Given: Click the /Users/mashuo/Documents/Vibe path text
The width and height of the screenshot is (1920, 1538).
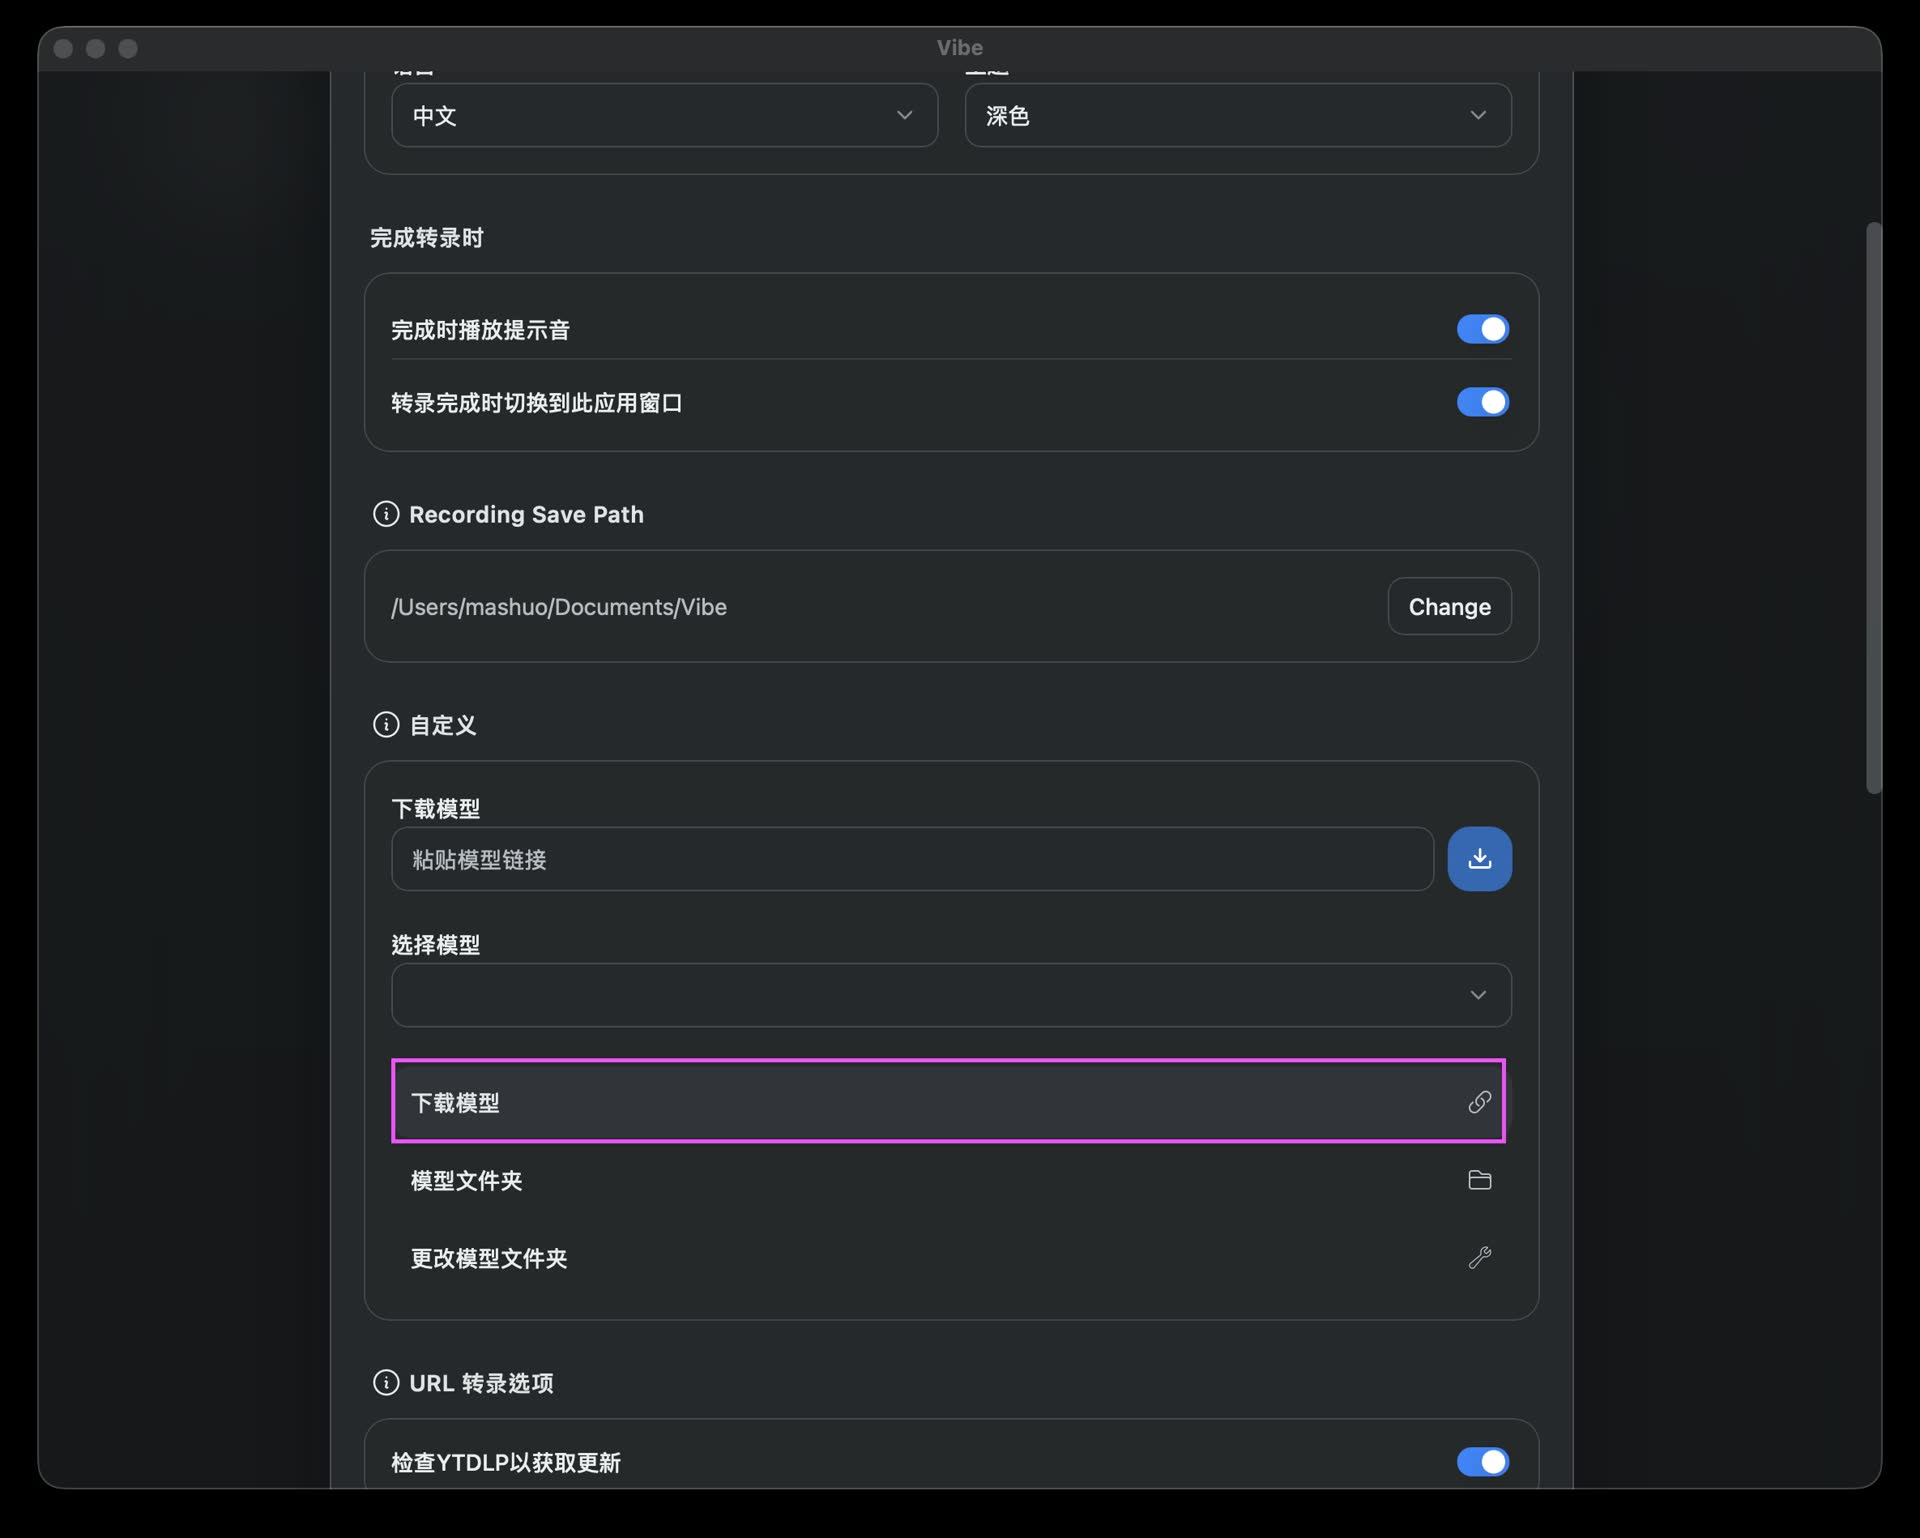Looking at the screenshot, I should (559, 607).
